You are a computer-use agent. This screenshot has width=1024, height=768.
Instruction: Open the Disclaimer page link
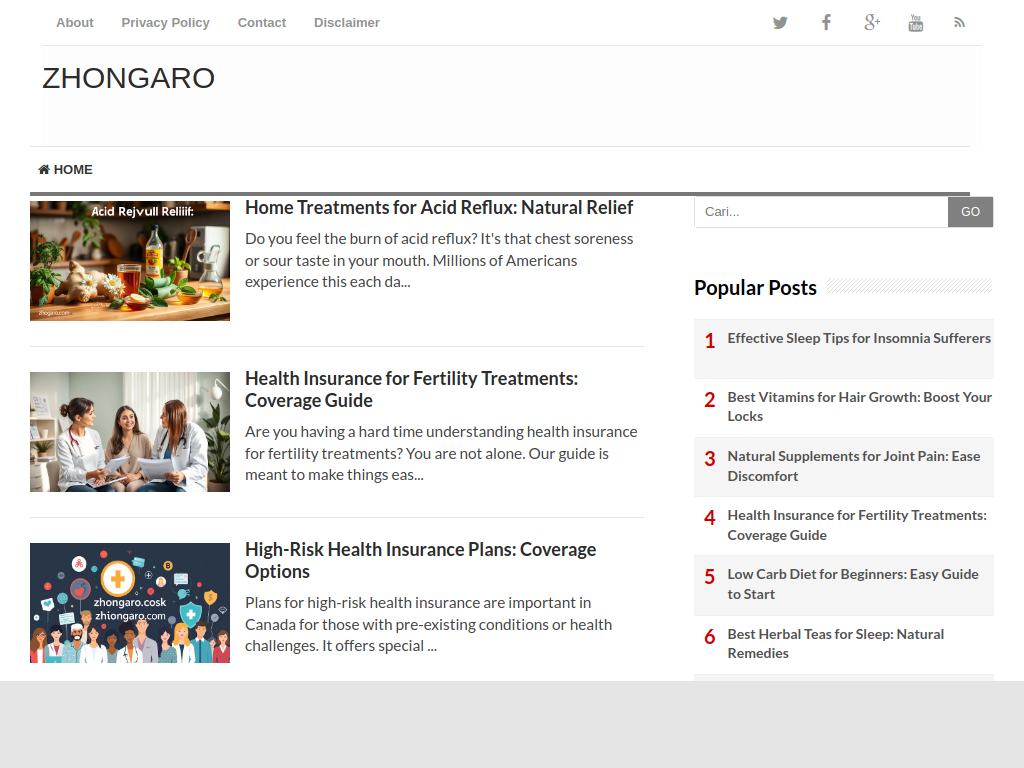click(347, 23)
